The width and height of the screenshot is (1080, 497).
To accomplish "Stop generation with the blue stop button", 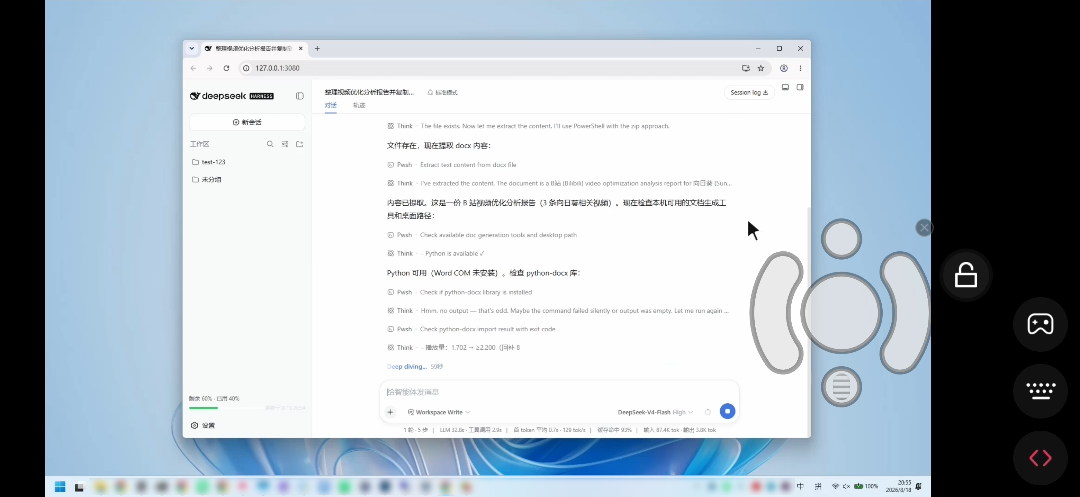I will tap(727, 411).
